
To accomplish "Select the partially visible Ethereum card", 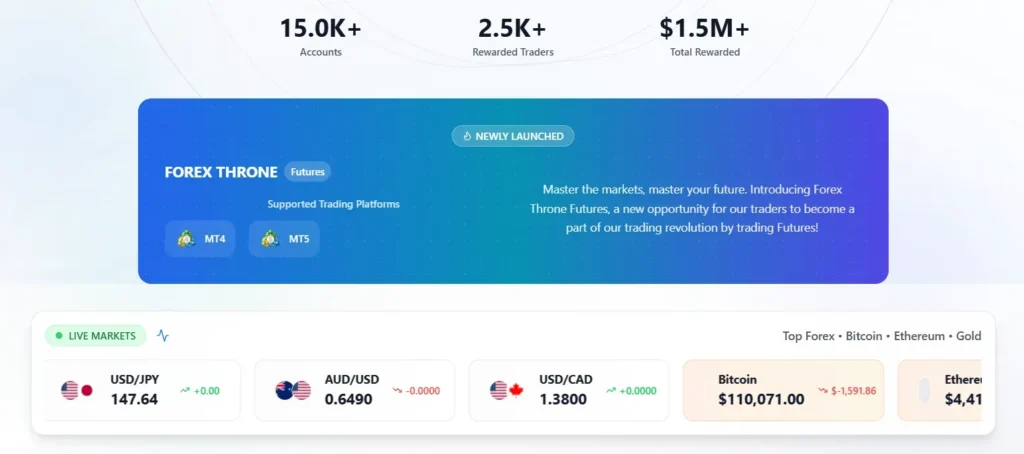I will [950, 390].
